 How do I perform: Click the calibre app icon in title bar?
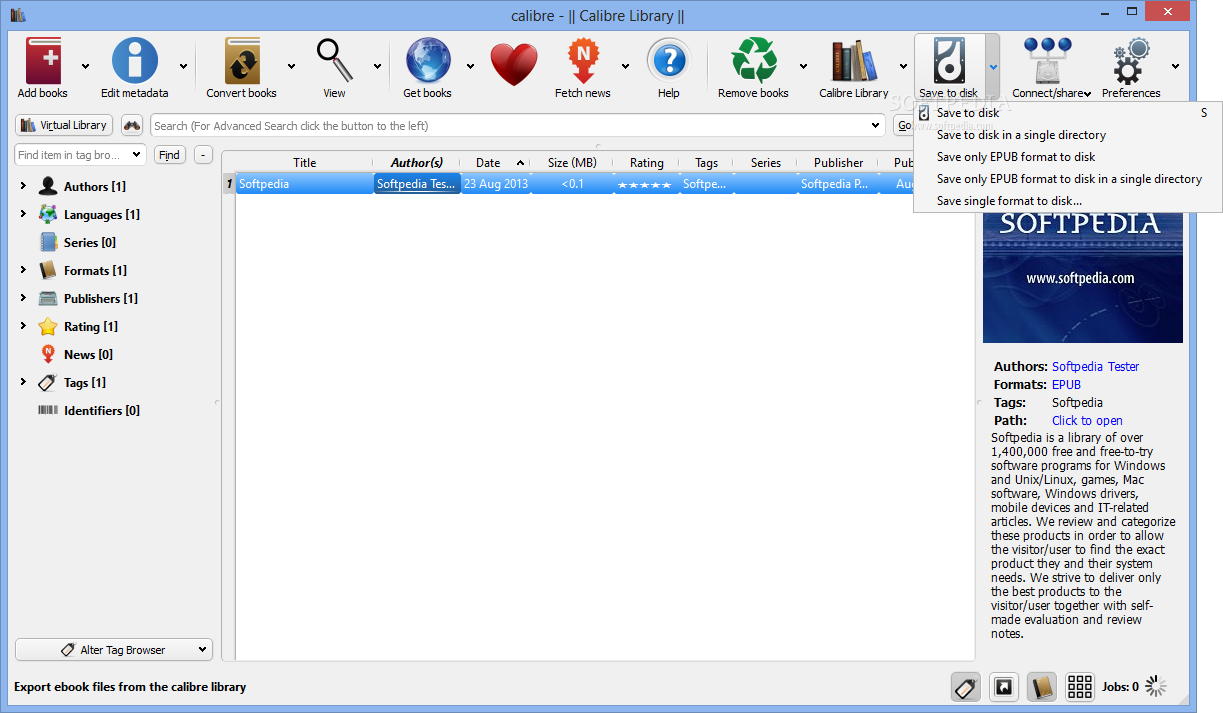pyautogui.click(x=18, y=14)
